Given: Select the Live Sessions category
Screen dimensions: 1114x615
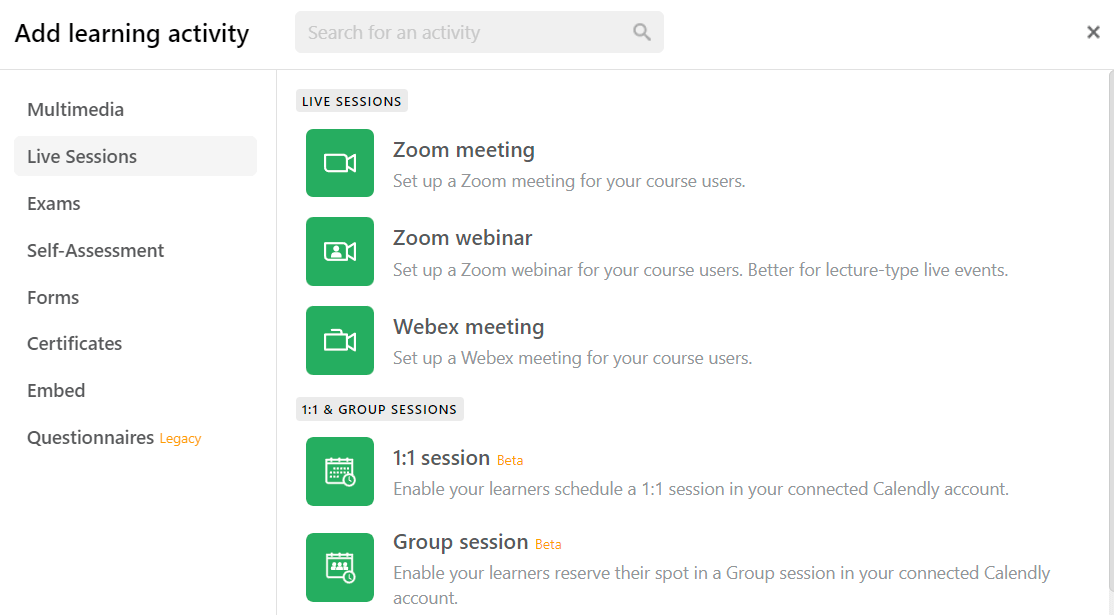Looking at the screenshot, I should point(135,156).
